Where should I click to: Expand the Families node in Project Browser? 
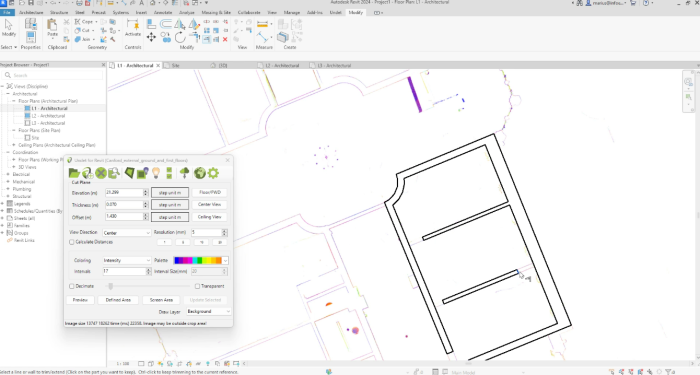point(3,225)
